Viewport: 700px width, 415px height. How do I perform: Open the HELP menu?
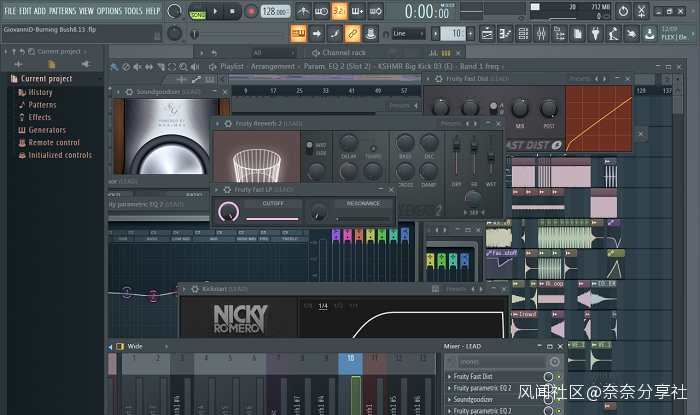152,11
